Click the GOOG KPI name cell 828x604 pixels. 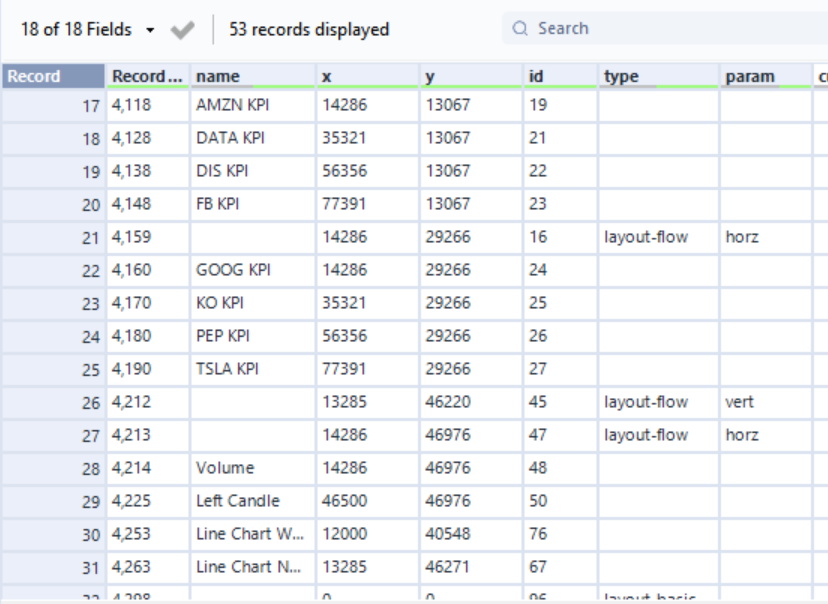tap(233, 270)
